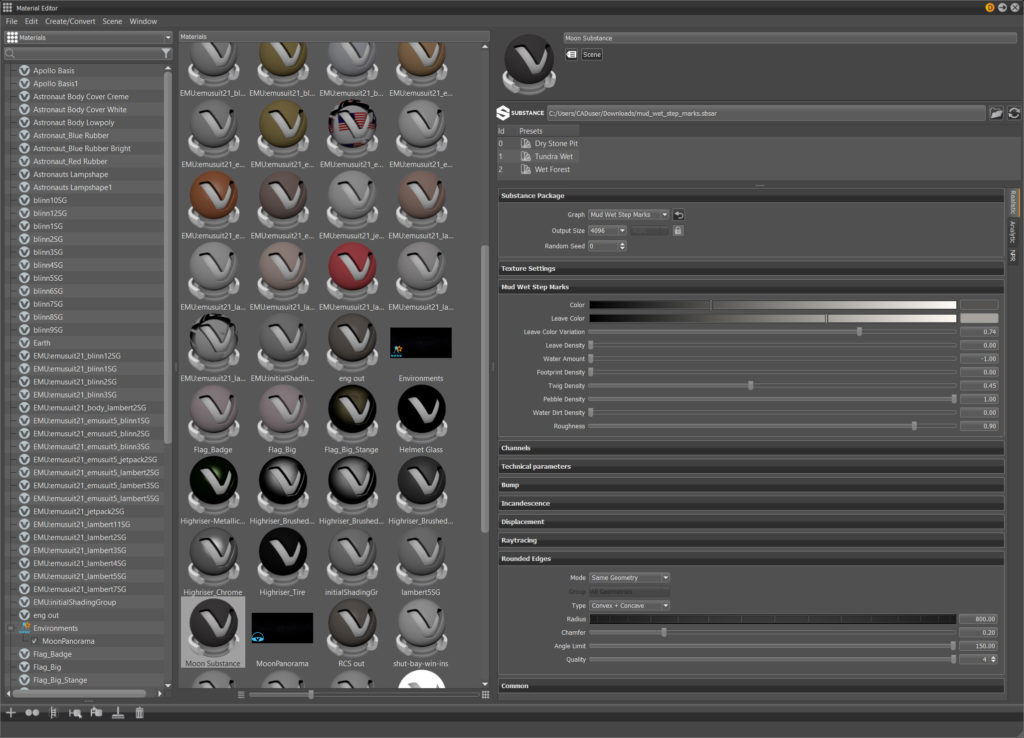Expand the Displacement section

click(751, 522)
